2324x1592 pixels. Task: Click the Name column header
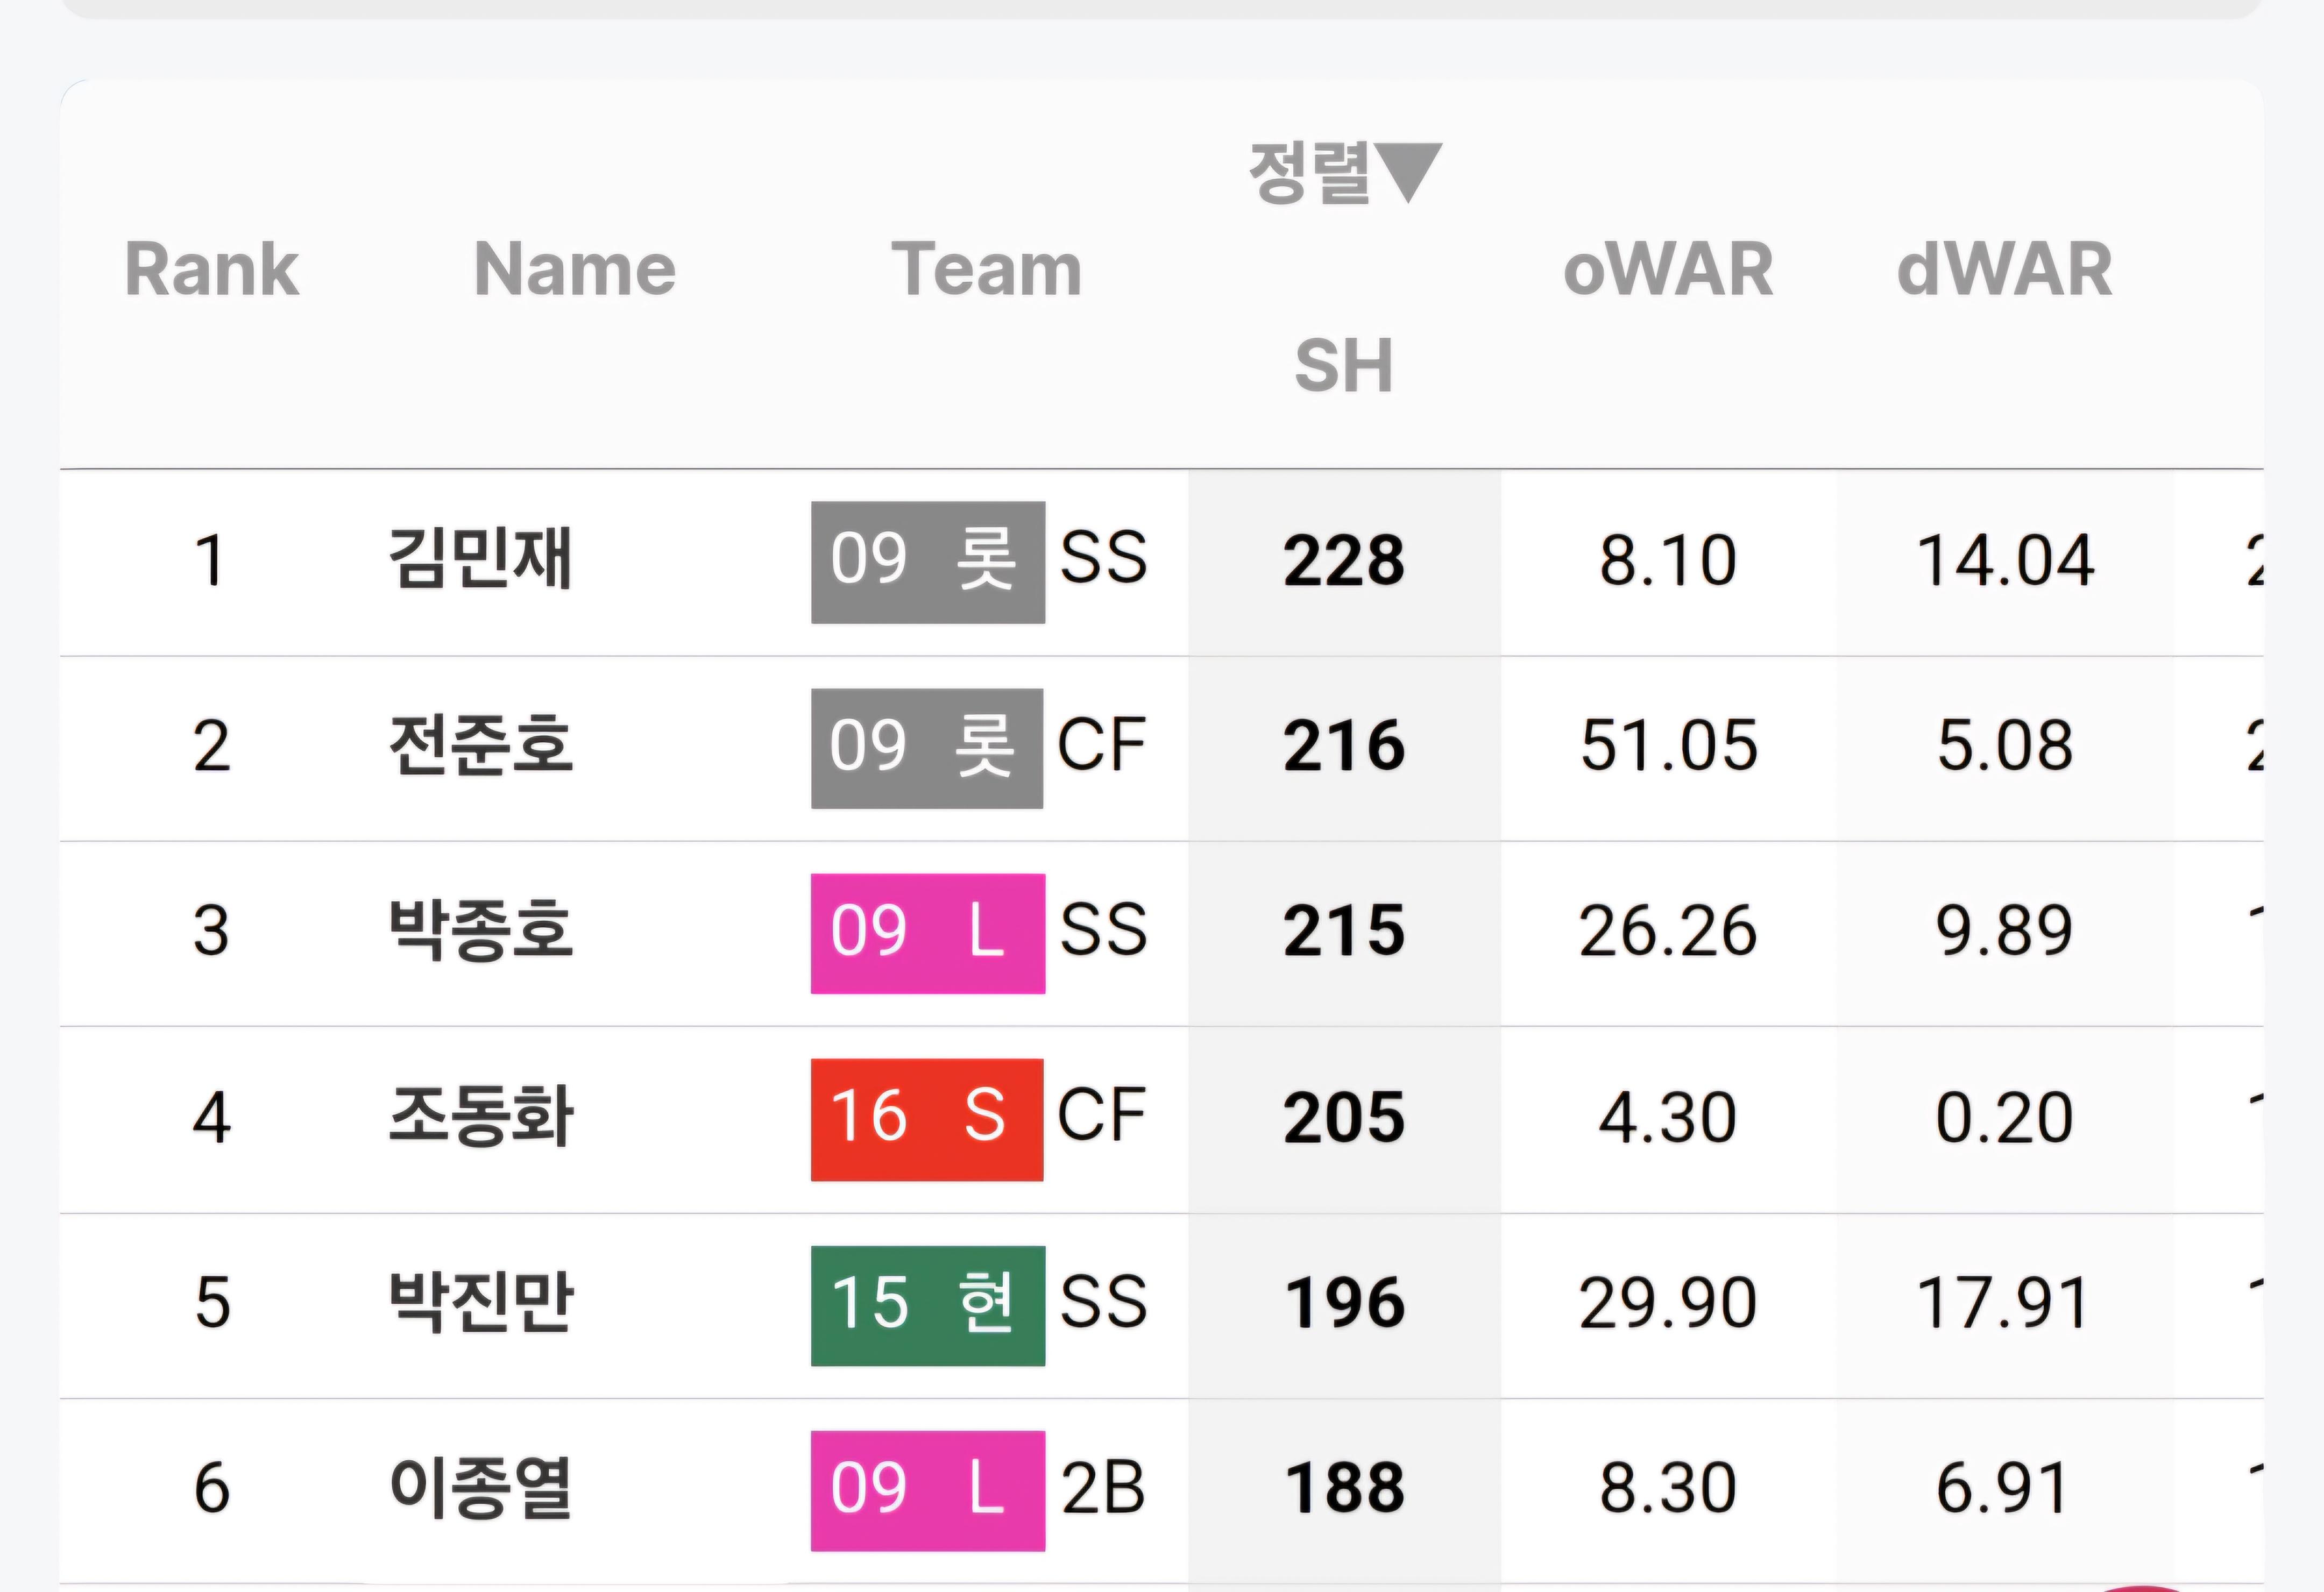pyautogui.click(x=575, y=270)
